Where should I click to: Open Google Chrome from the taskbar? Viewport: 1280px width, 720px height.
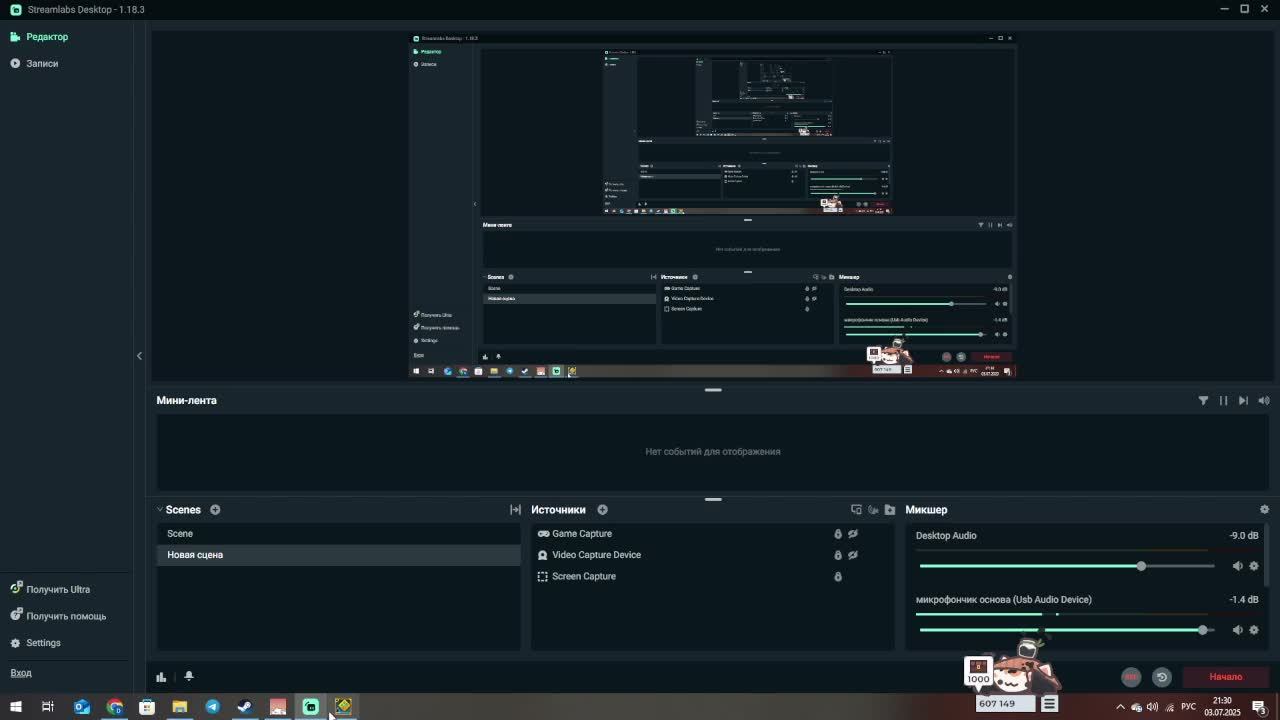[x=115, y=707]
